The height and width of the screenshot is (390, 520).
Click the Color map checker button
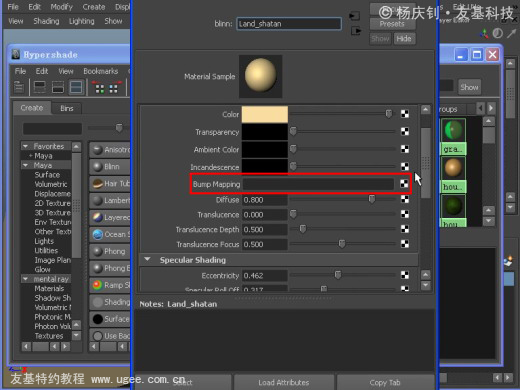[x=405, y=114]
